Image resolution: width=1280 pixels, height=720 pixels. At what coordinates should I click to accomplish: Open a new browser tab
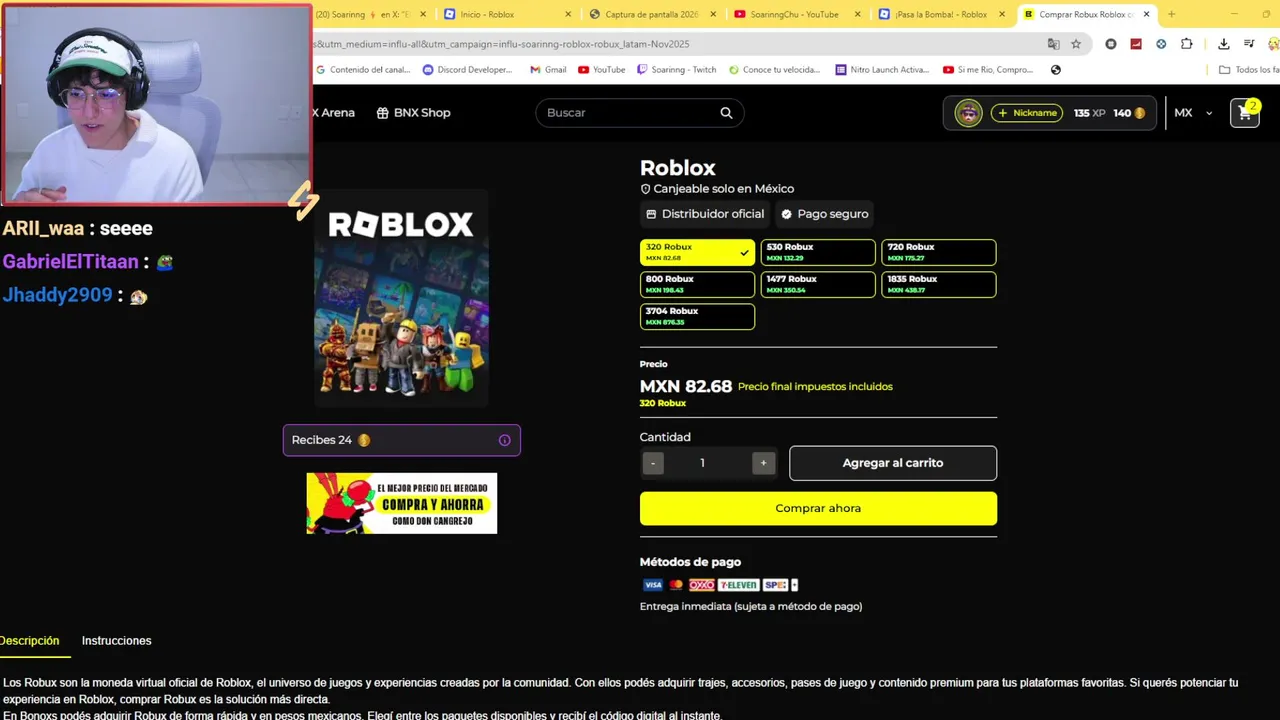point(1171,14)
